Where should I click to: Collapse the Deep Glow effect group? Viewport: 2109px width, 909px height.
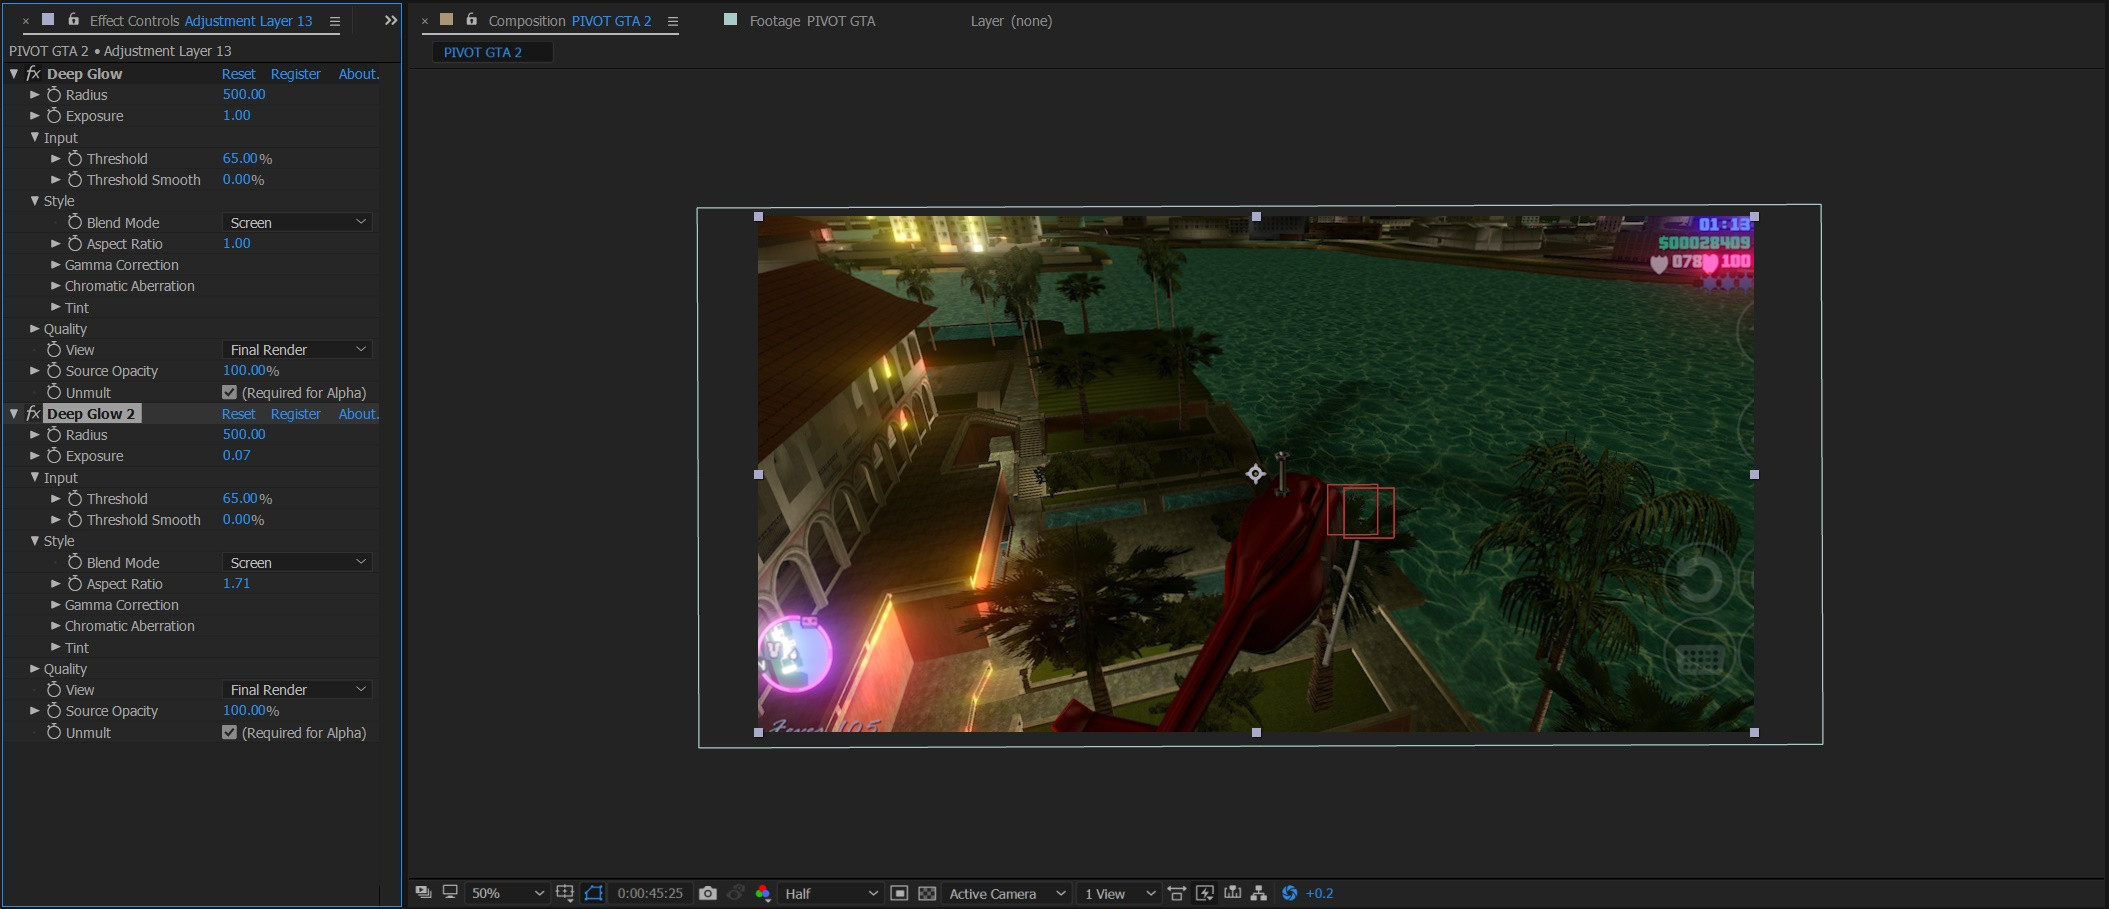pos(14,74)
